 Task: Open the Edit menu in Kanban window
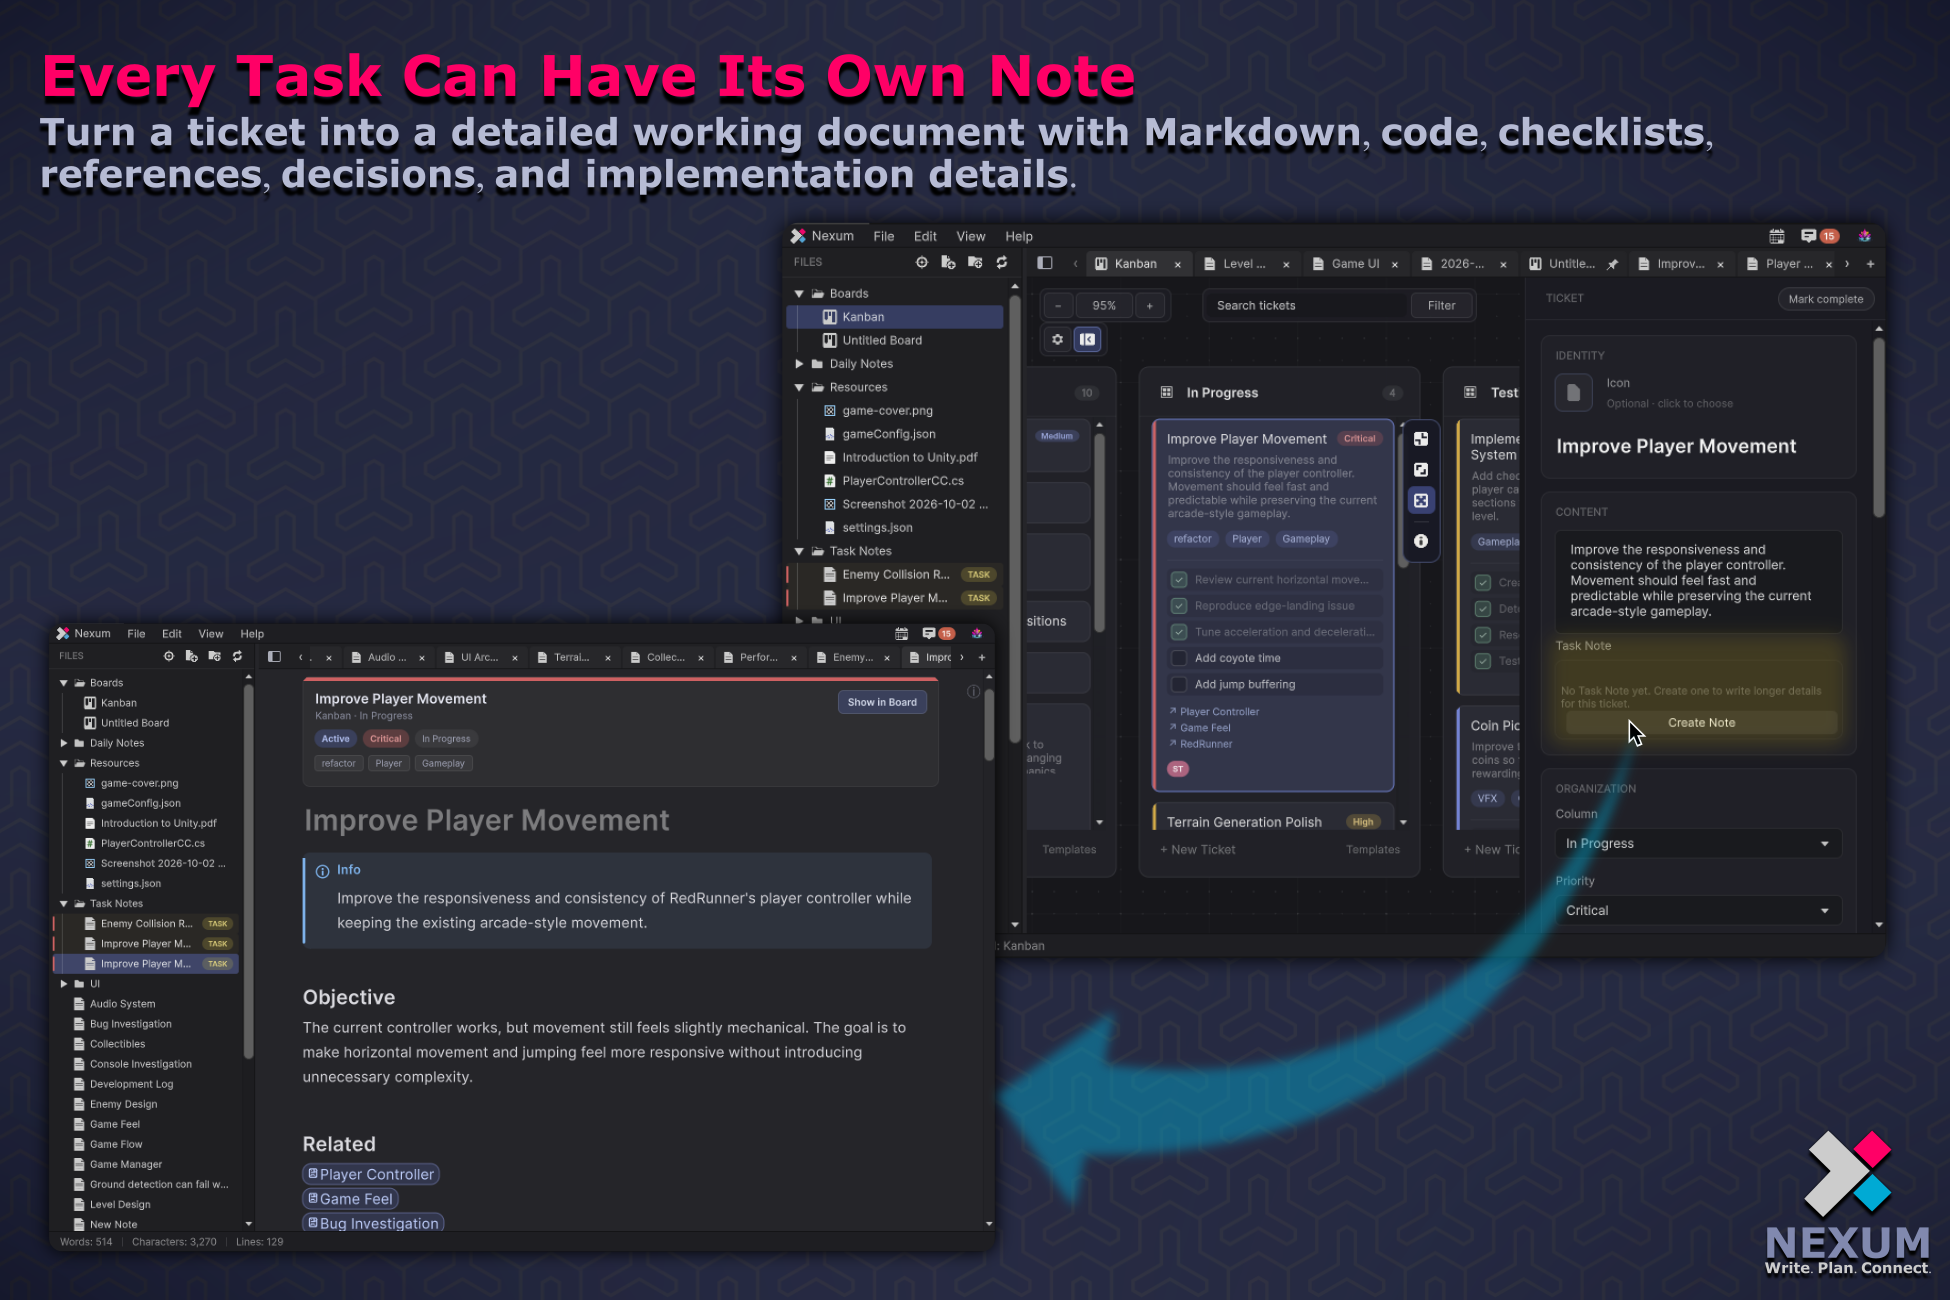[925, 237]
